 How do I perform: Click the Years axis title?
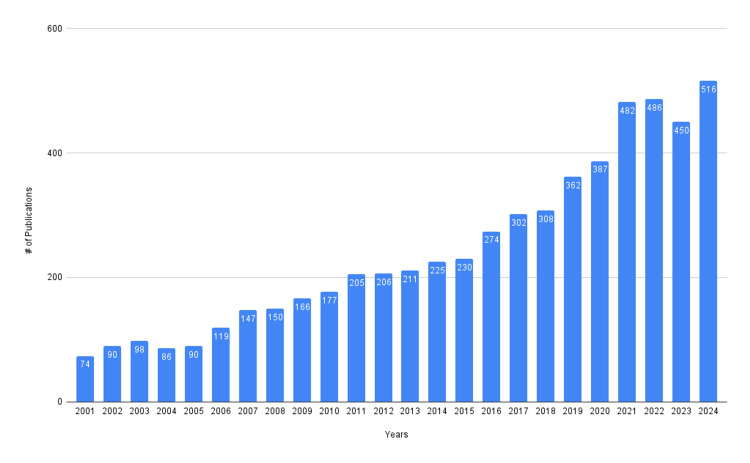point(397,434)
